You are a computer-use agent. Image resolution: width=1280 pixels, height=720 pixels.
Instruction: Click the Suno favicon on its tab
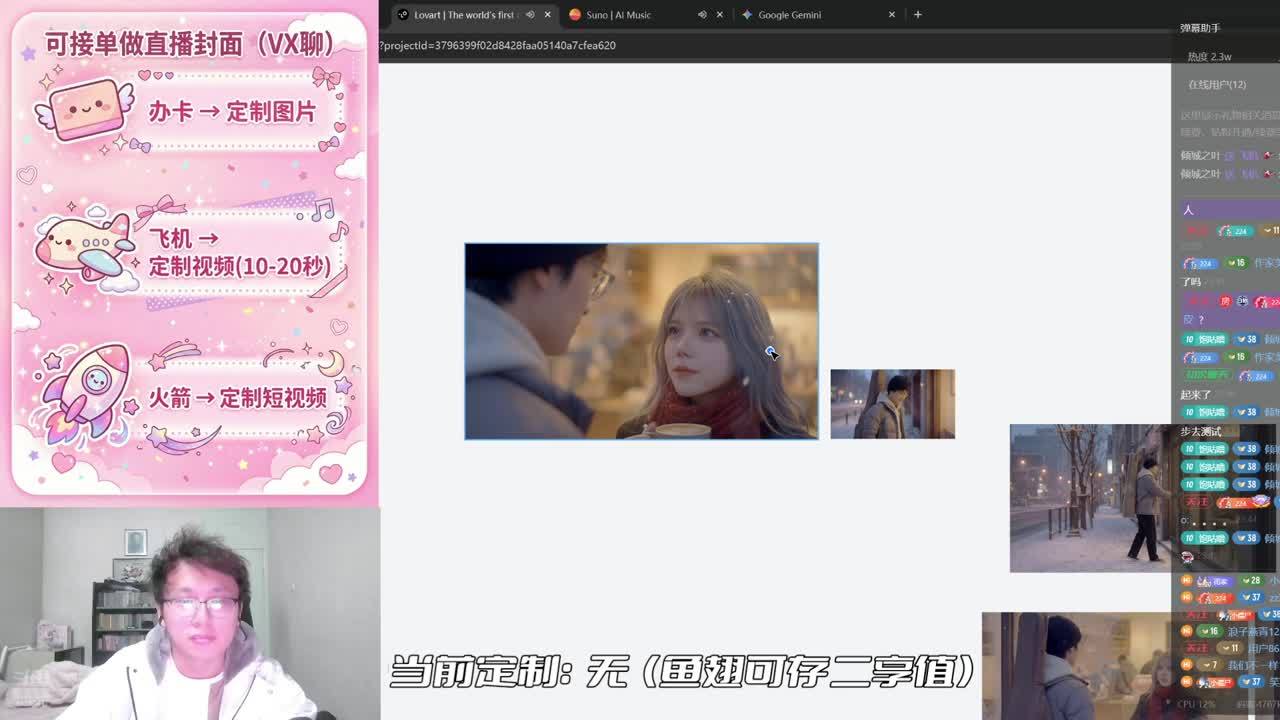tap(575, 15)
